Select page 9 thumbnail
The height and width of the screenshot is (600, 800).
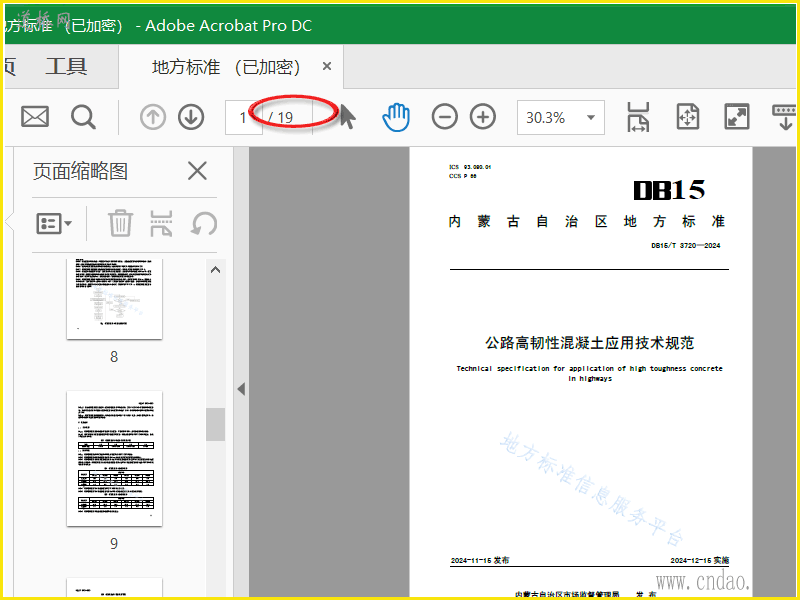[x=114, y=458]
